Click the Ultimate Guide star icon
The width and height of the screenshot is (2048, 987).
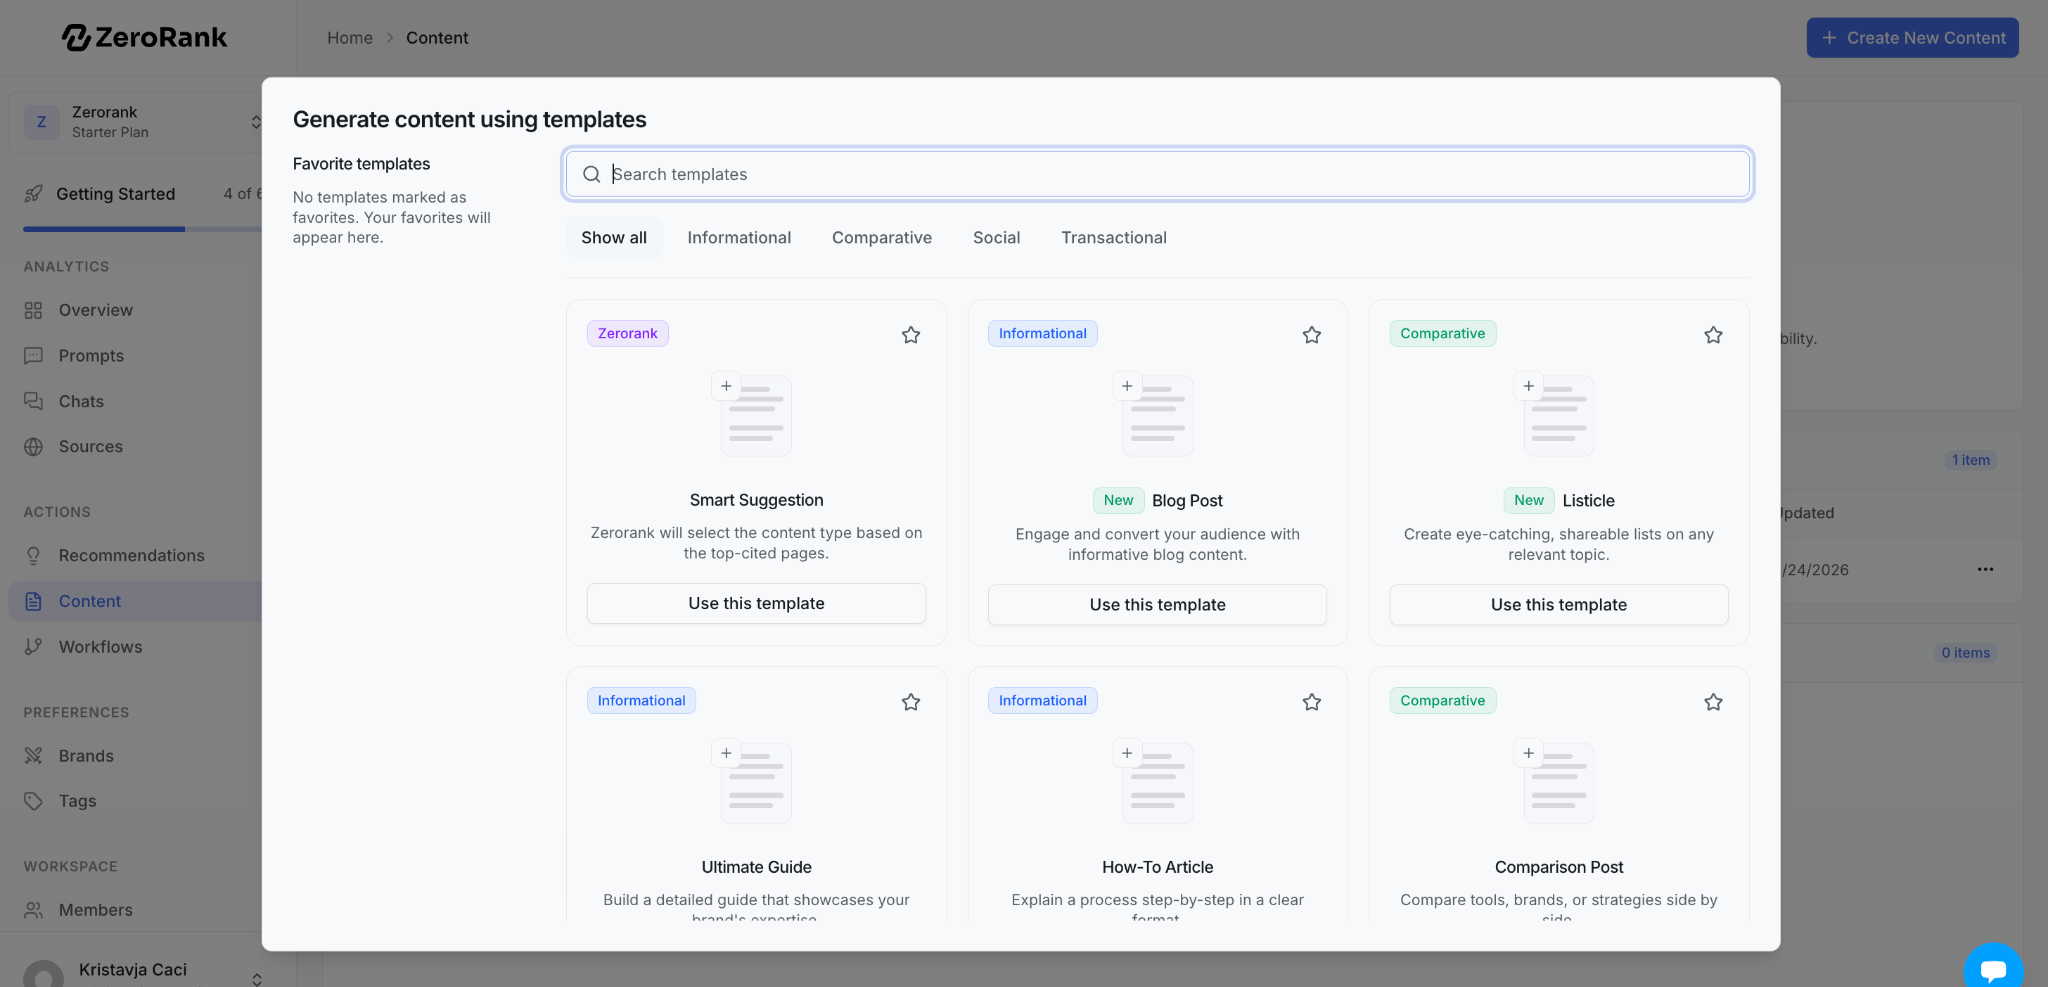pyautogui.click(x=910, y=702)
